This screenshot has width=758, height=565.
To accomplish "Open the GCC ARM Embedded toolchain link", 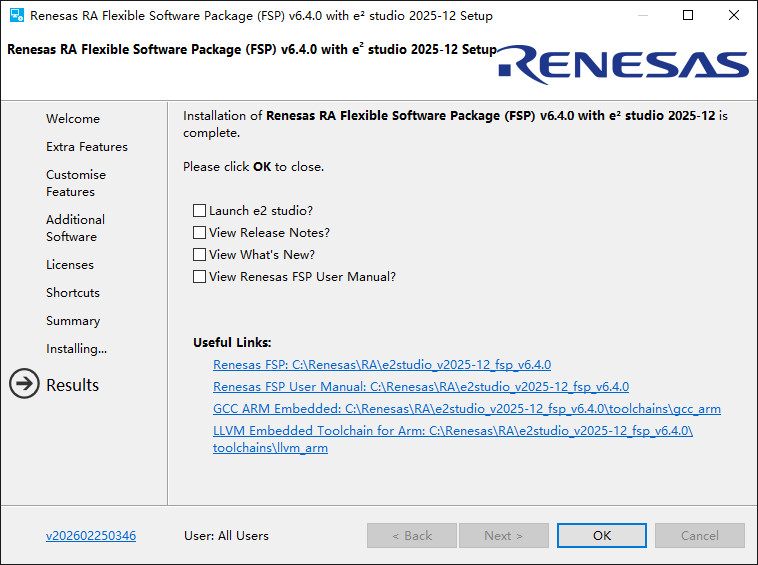I will pyautogui.click(x=466, y=409).
